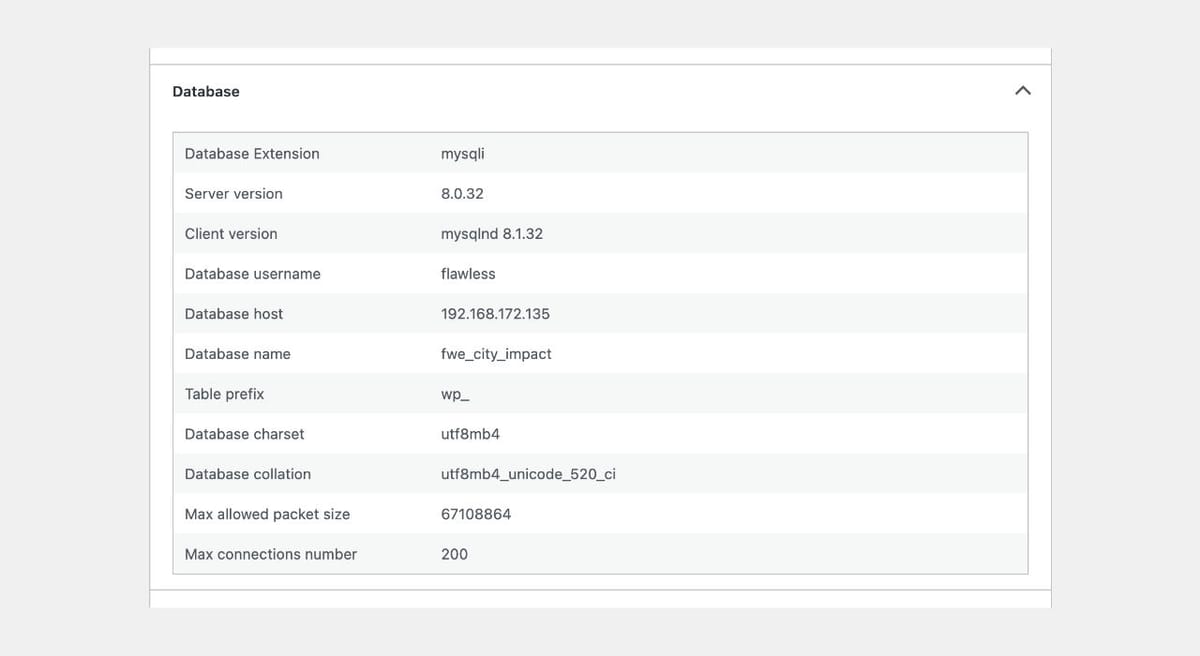Click the Database section header
The width and height of the screenshot is (1200, 656).
coord(206,91)
